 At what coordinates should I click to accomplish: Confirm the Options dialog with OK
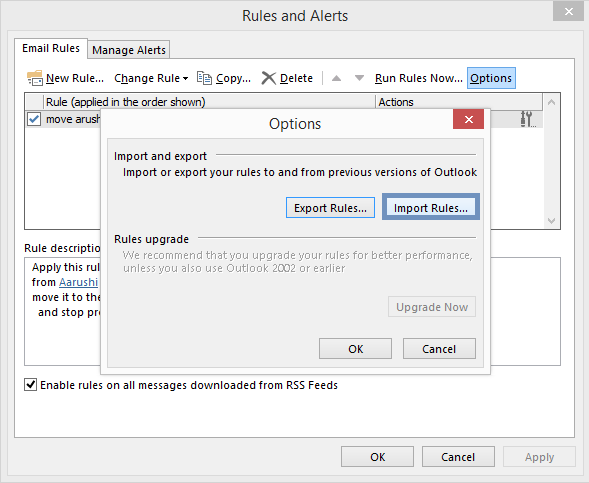(x=355, y=349)
